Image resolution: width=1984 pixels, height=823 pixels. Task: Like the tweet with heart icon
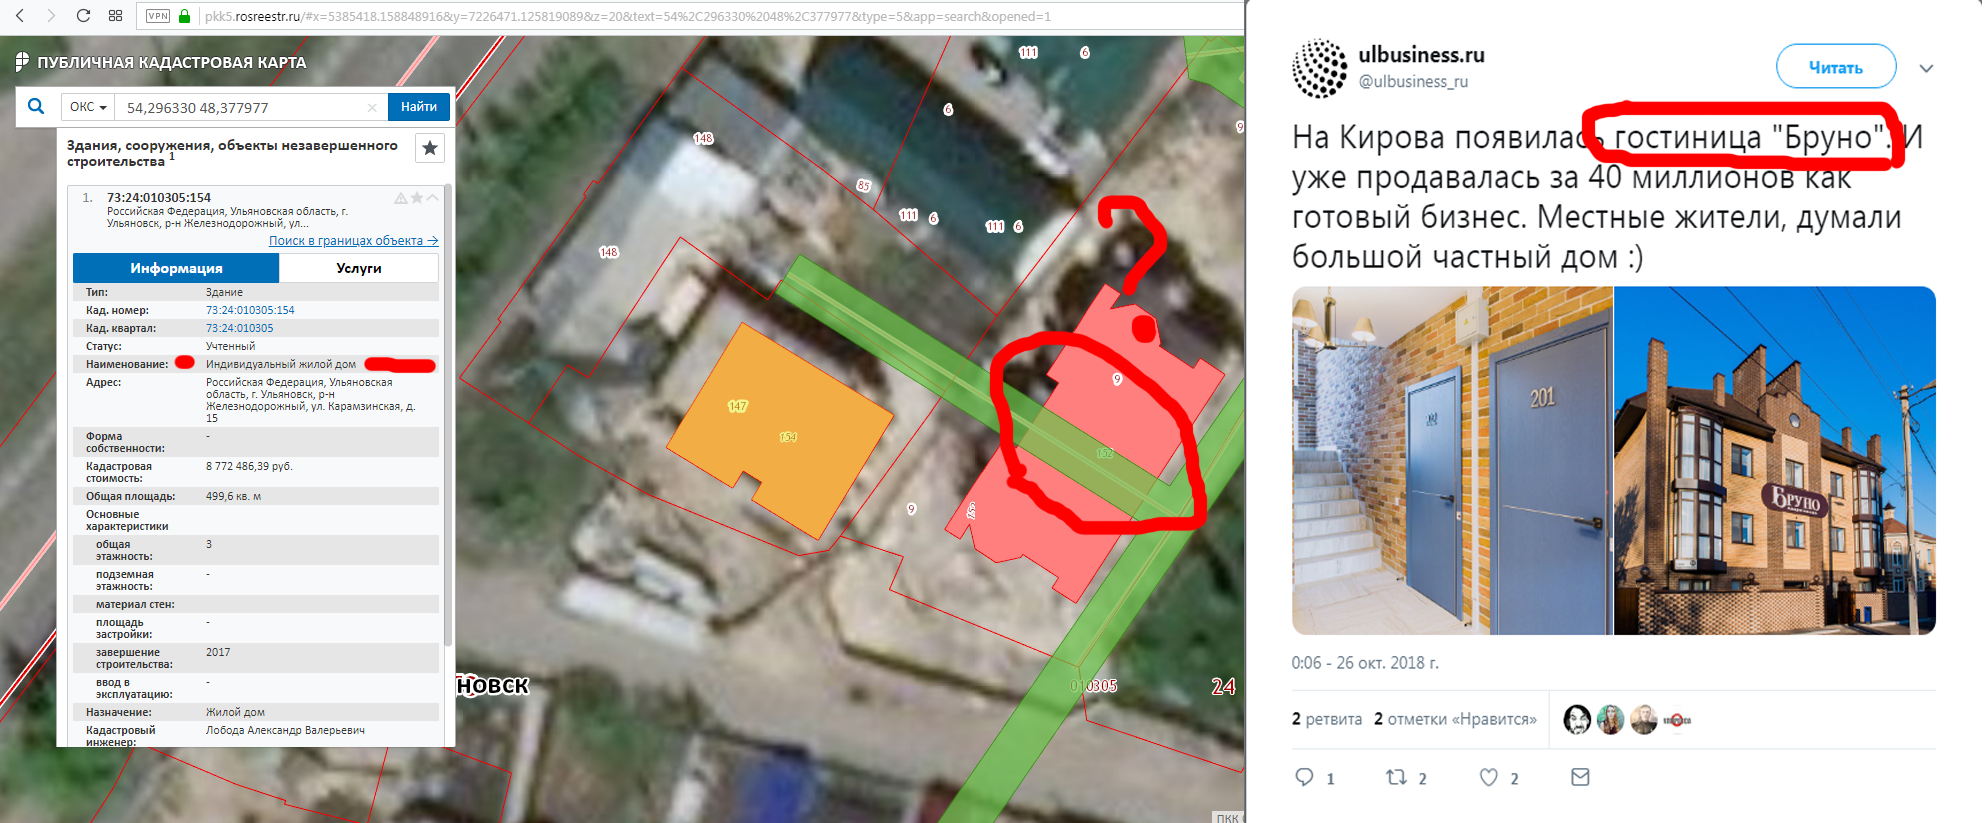1489,777
